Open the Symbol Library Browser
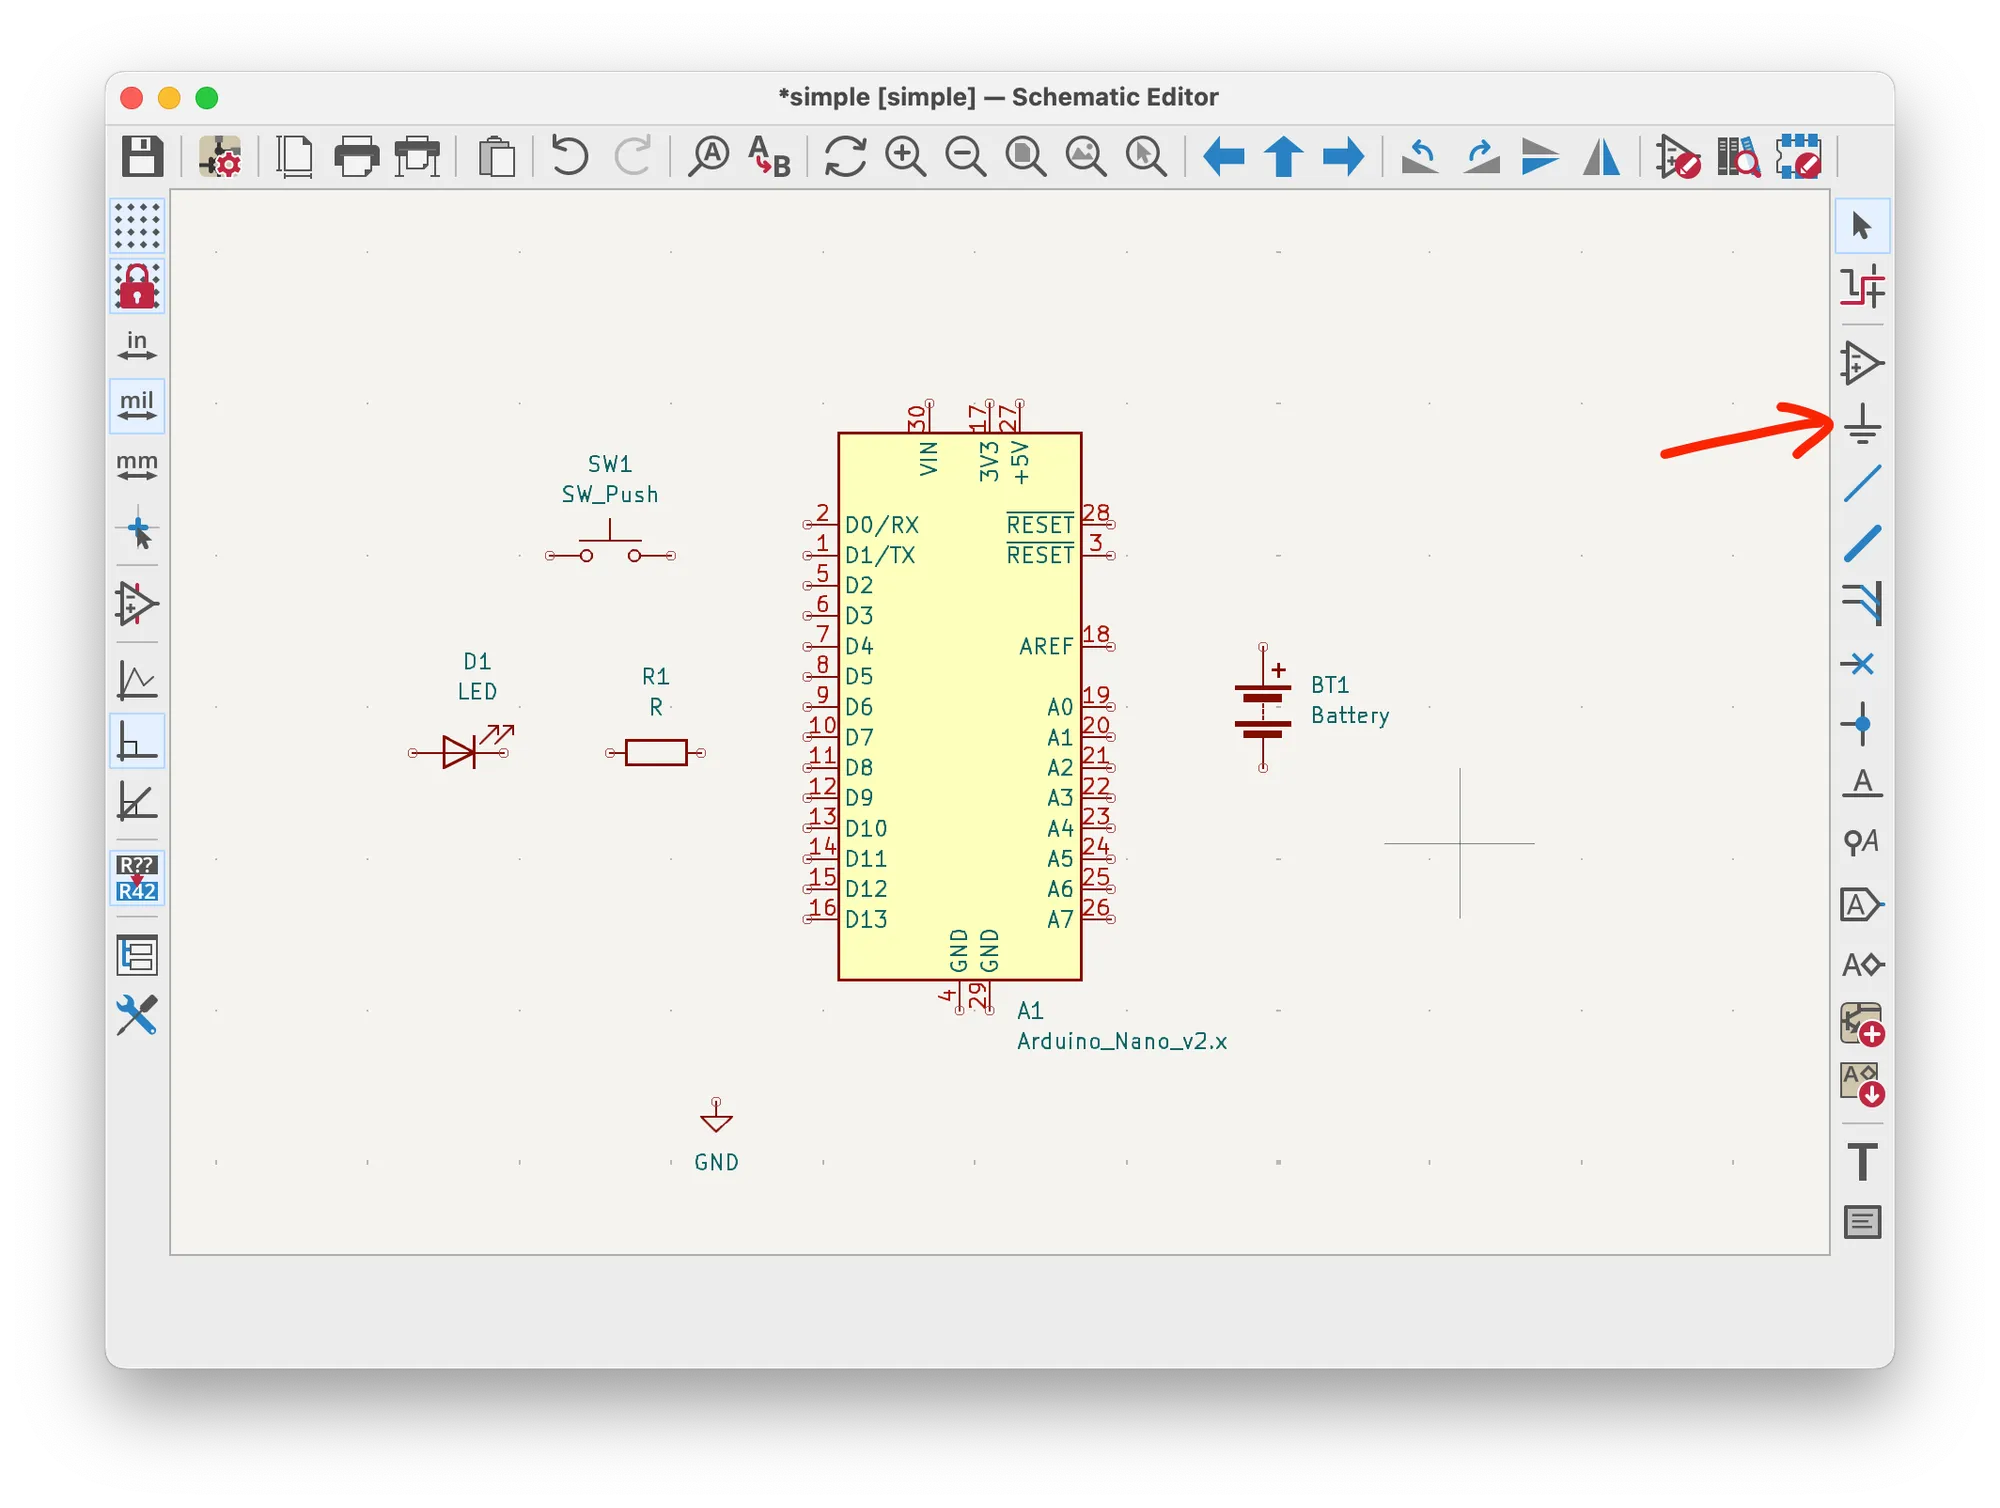The image size is (2000, 1508). pyautogui.click(x=1738, y=157)
